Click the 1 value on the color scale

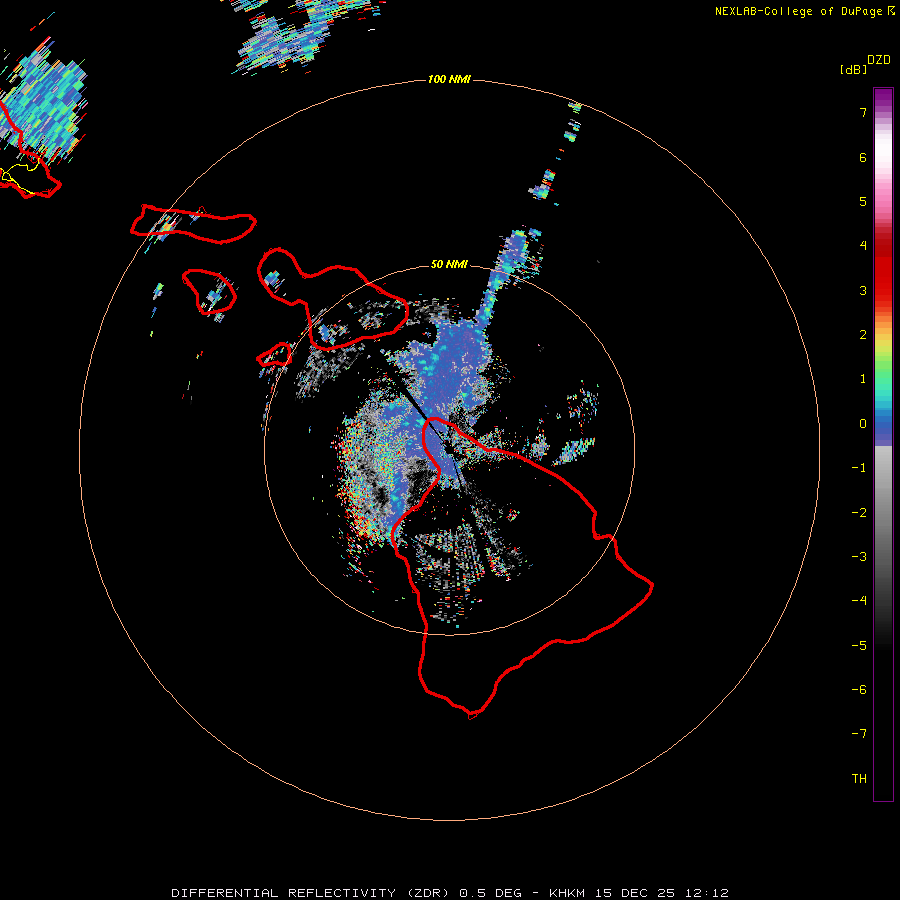pyautogui.click(x=863, y=379)
